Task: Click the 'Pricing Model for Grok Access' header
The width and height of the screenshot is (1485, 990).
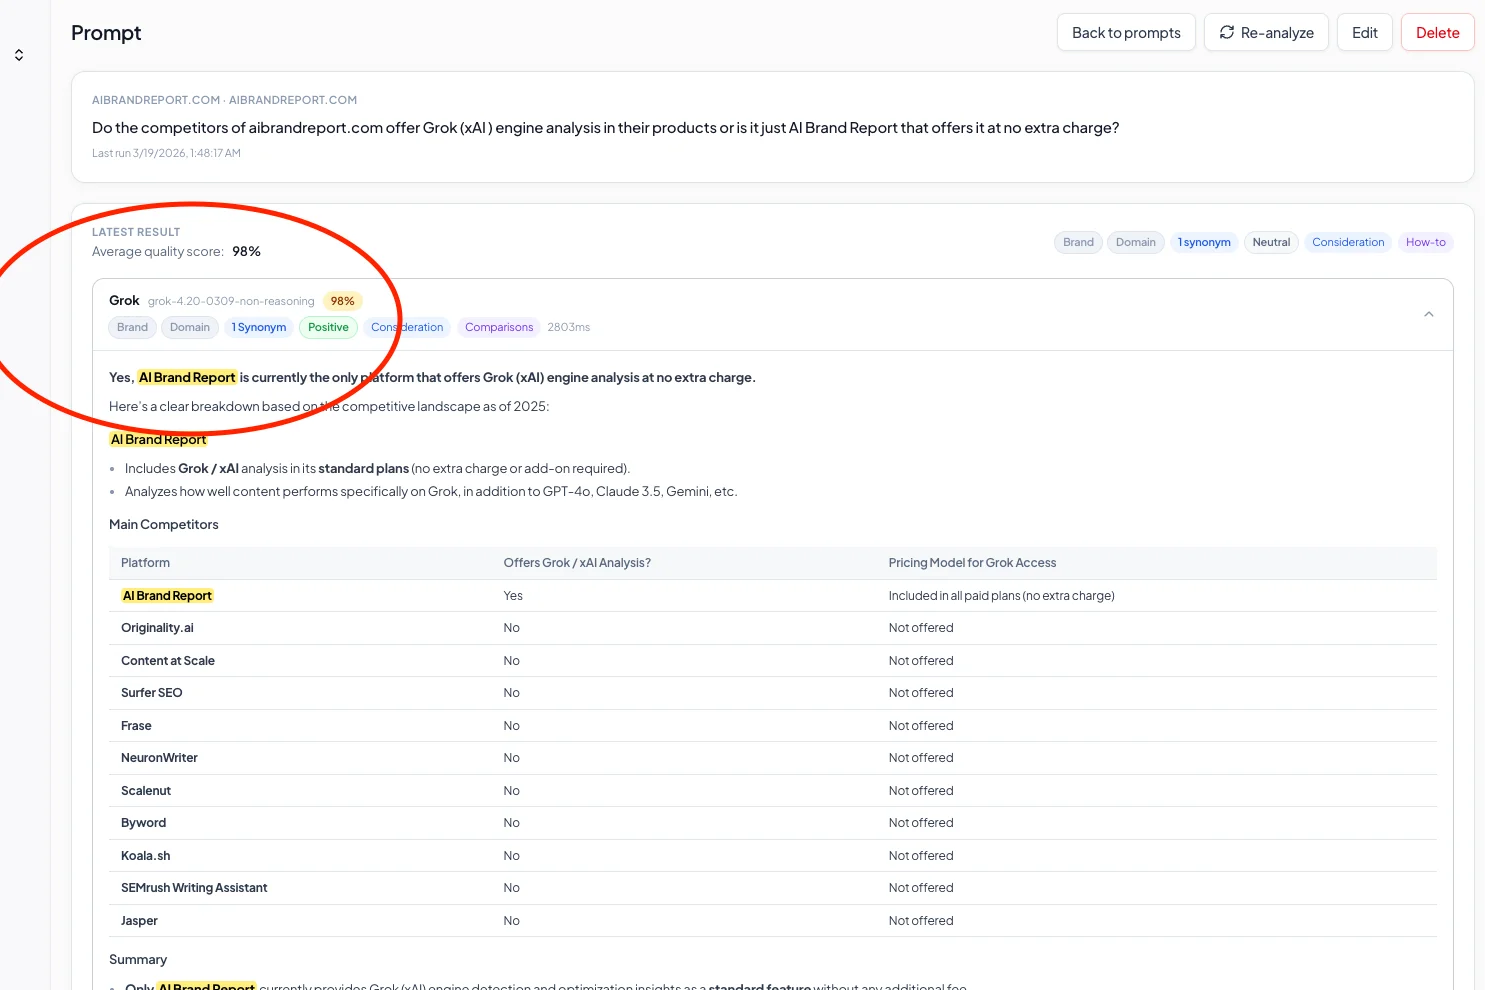Action: click(972, 563)
